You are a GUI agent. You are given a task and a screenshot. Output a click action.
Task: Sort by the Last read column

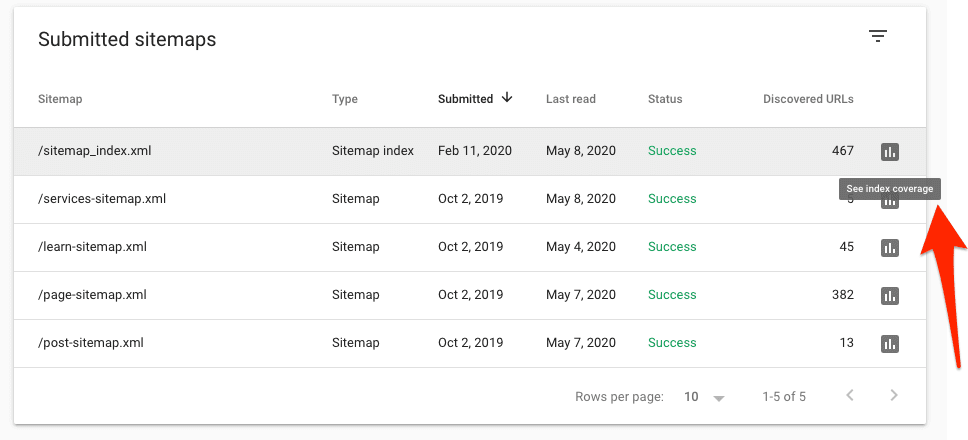click(570, 99)
